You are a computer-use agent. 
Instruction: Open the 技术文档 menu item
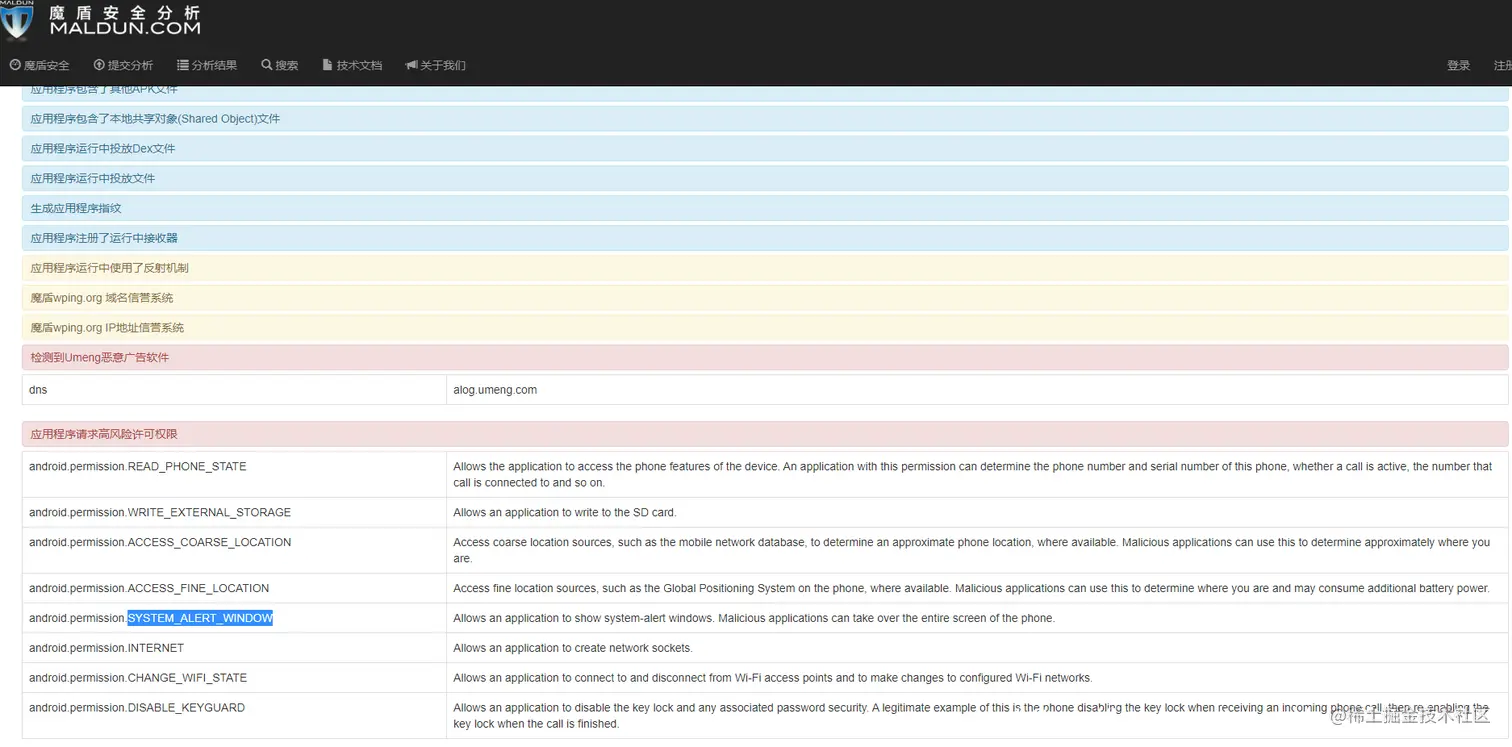point(353,65)
